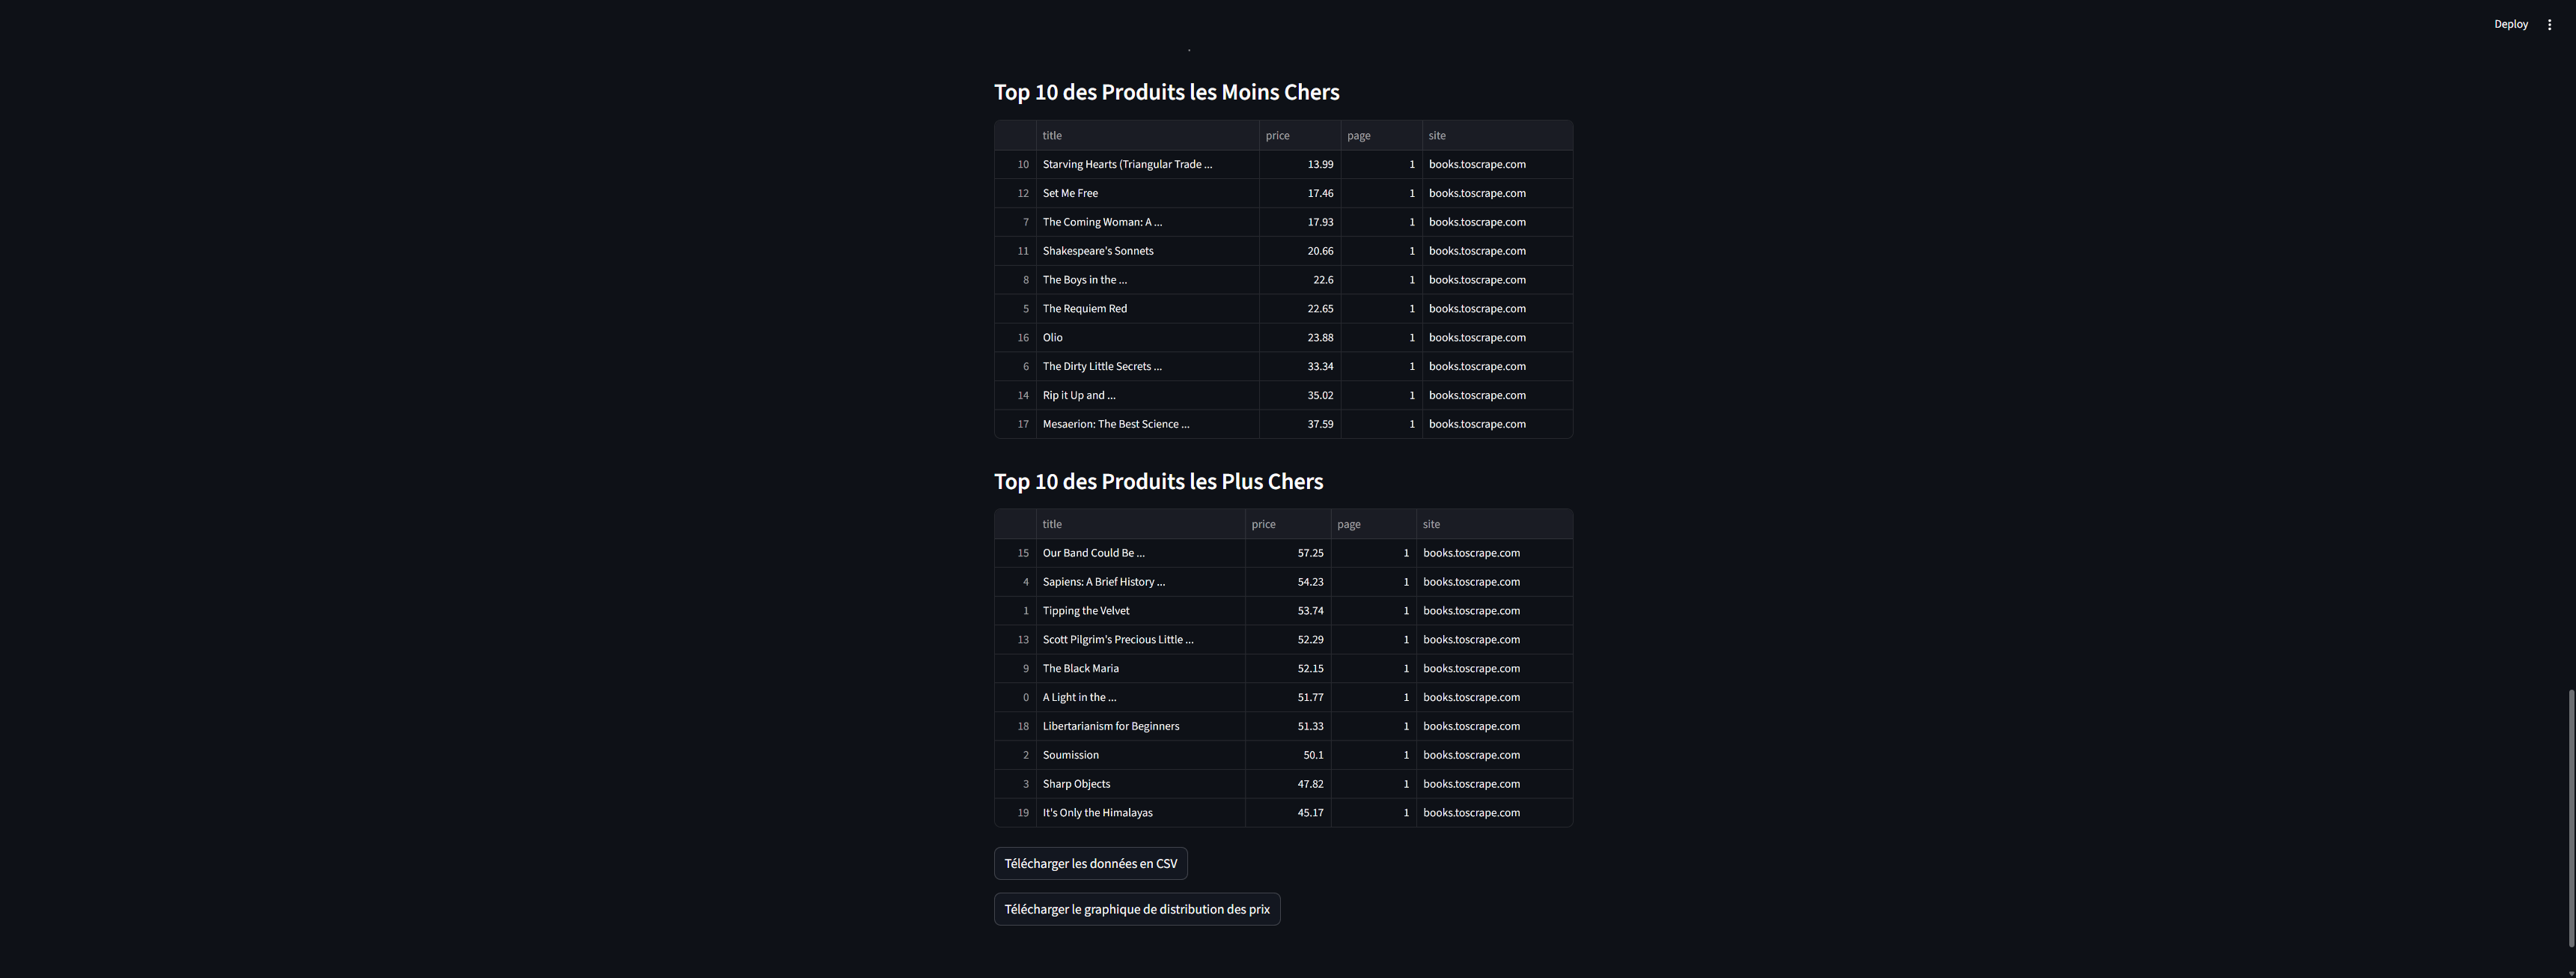
Task: Click Télécharger les données en CSV
Action: tap(1090, 863)
